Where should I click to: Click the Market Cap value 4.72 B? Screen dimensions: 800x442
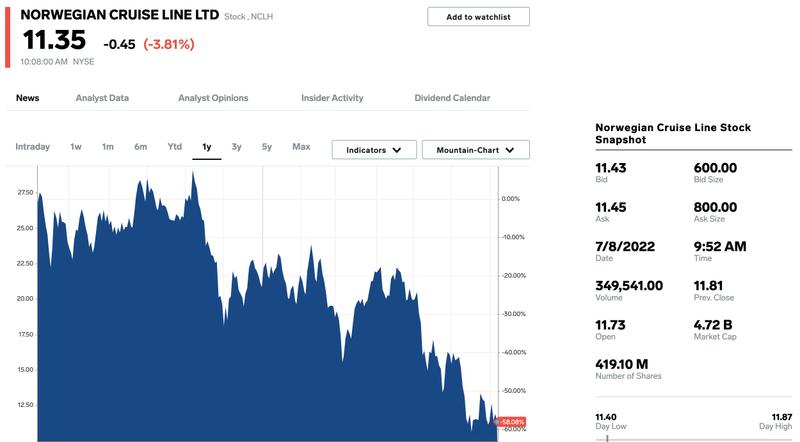tap(713, 325)
